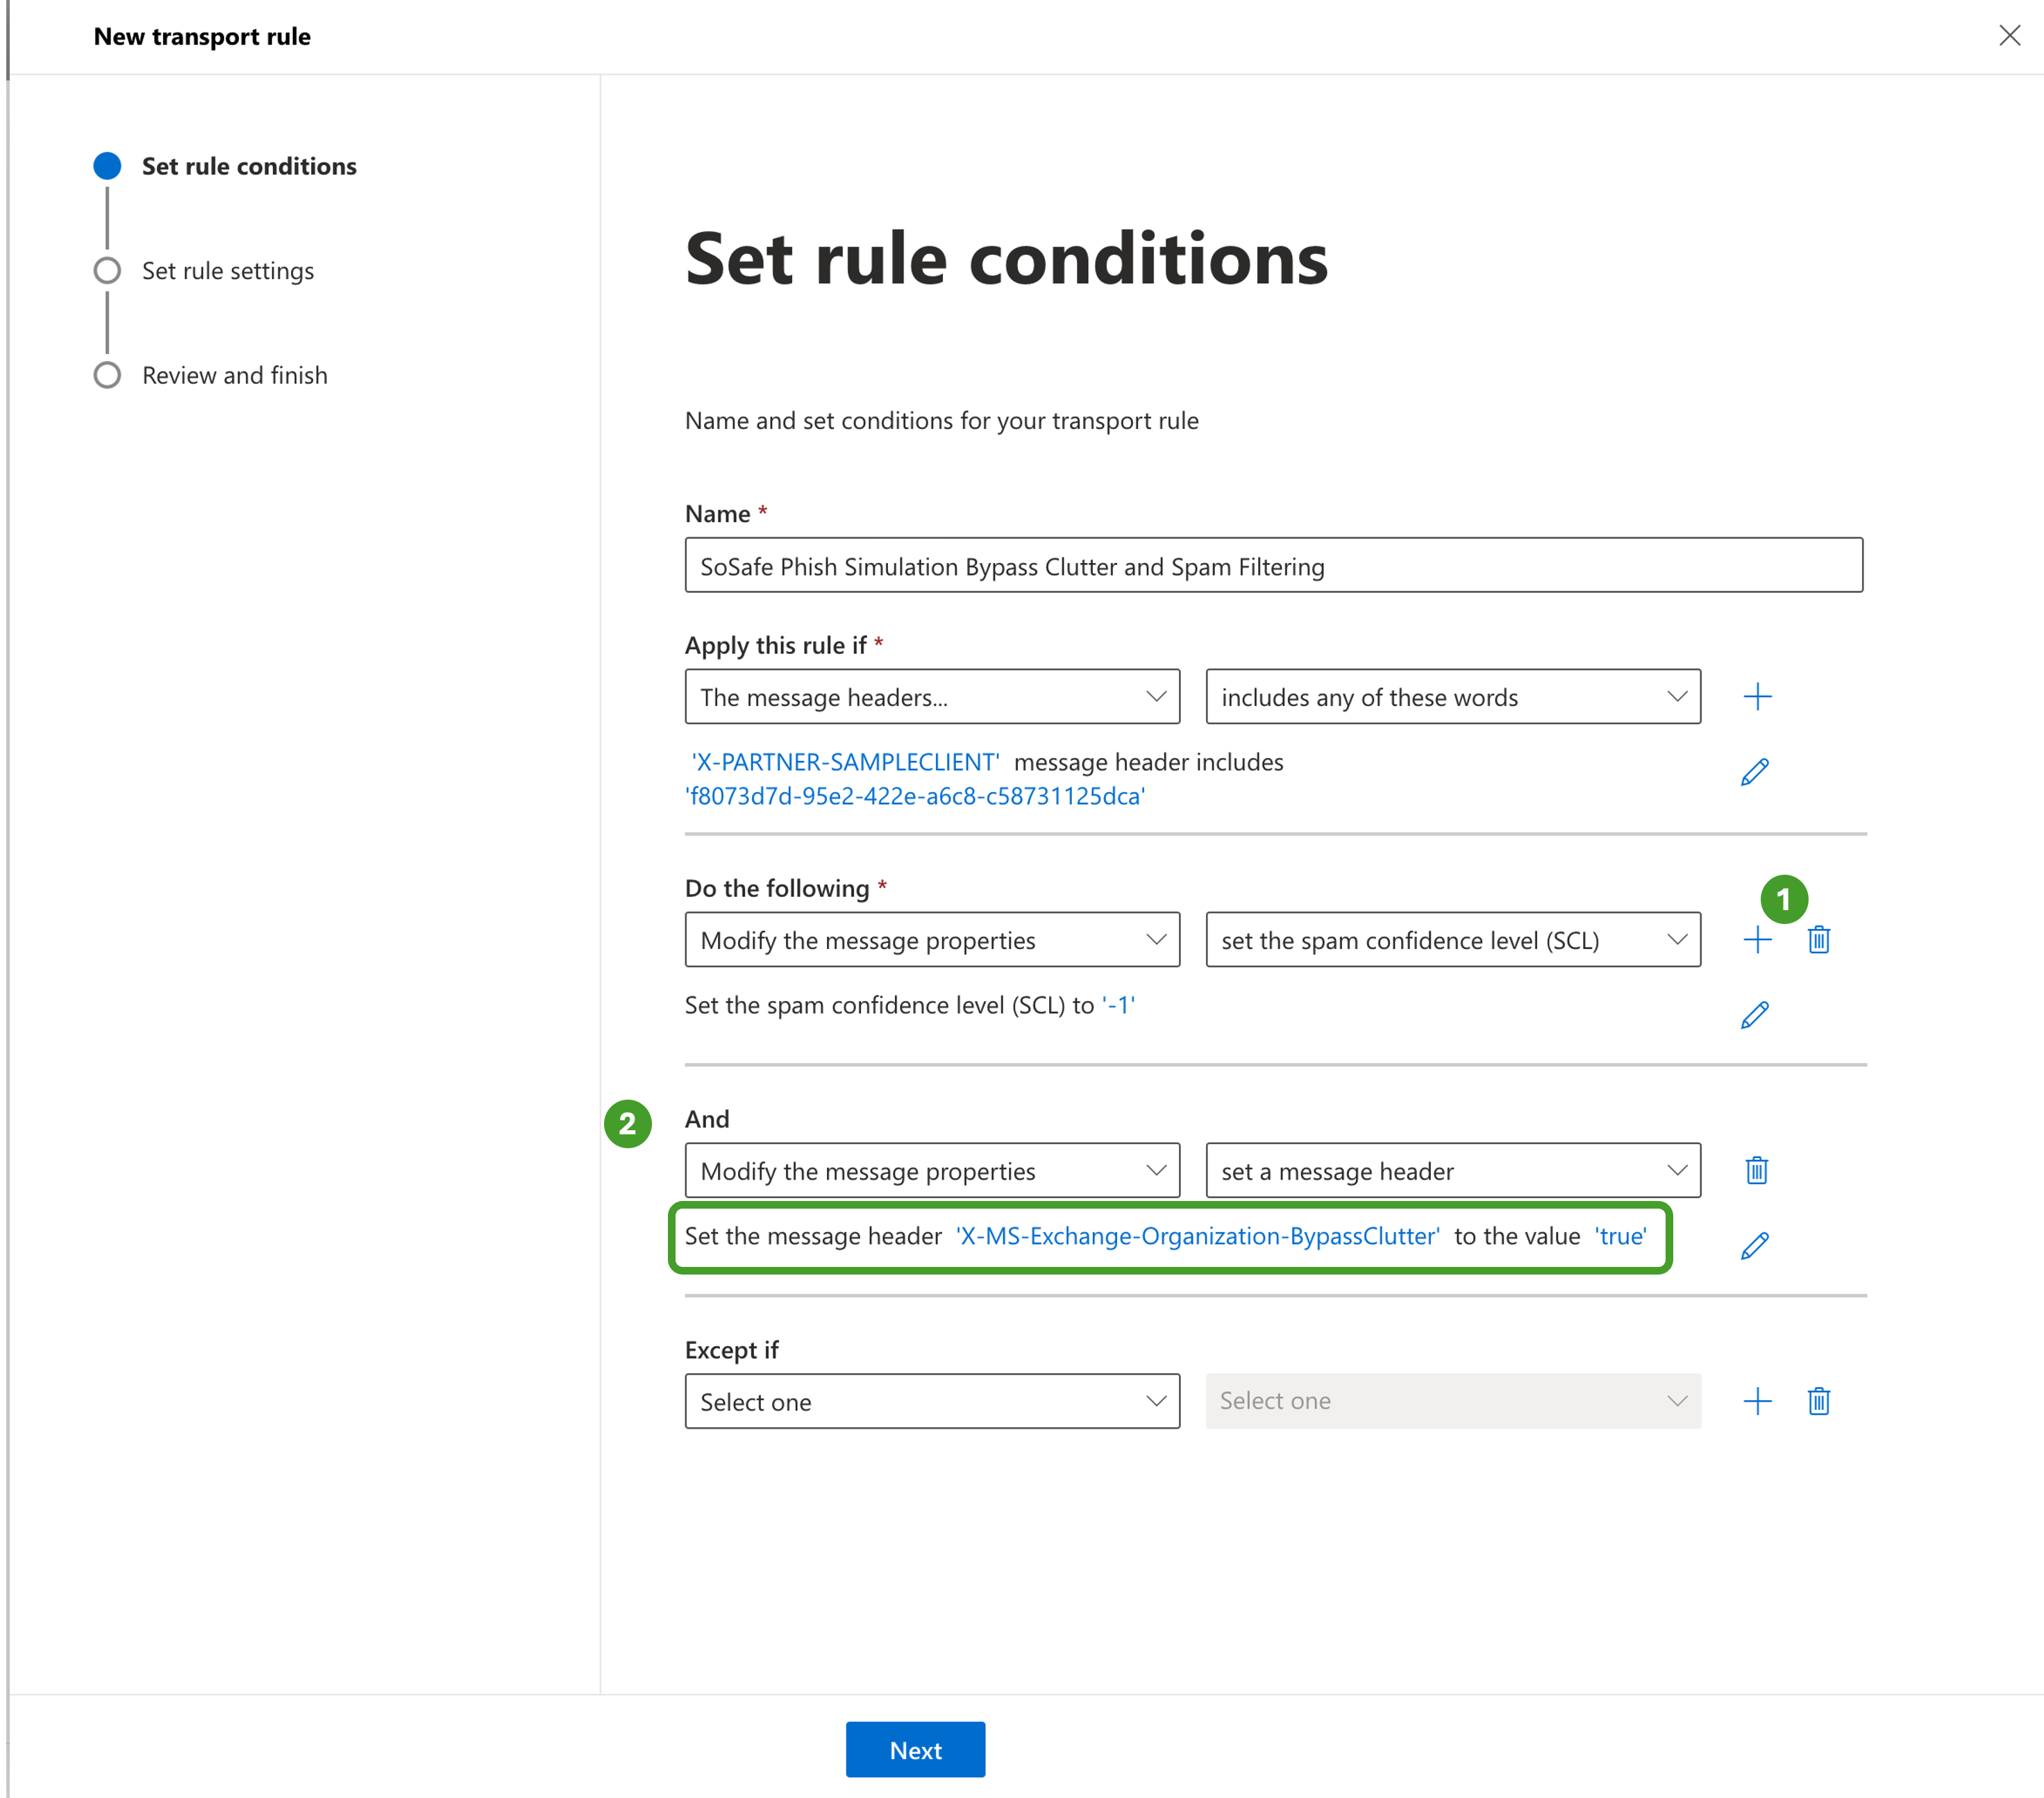Open 'The message headers...' condition dropdown

point(932,697)
